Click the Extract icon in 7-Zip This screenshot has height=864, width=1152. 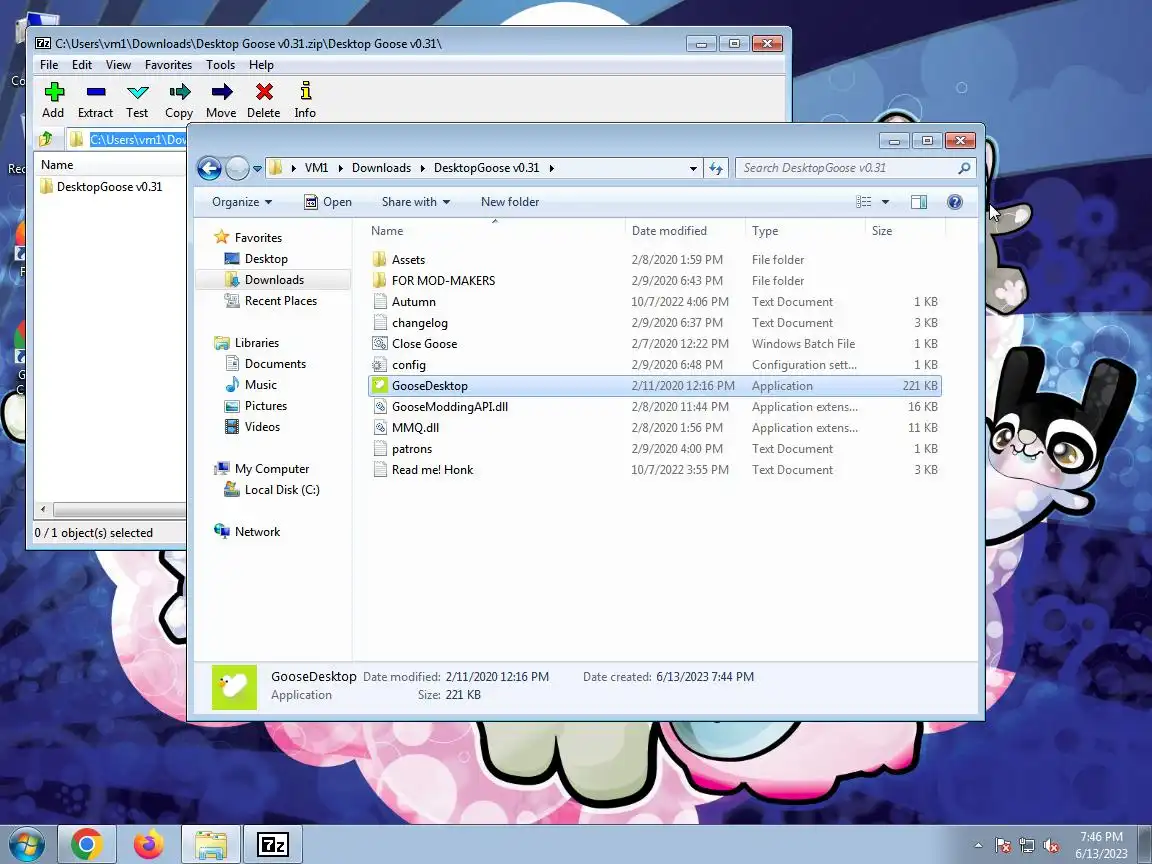(96, 100)
